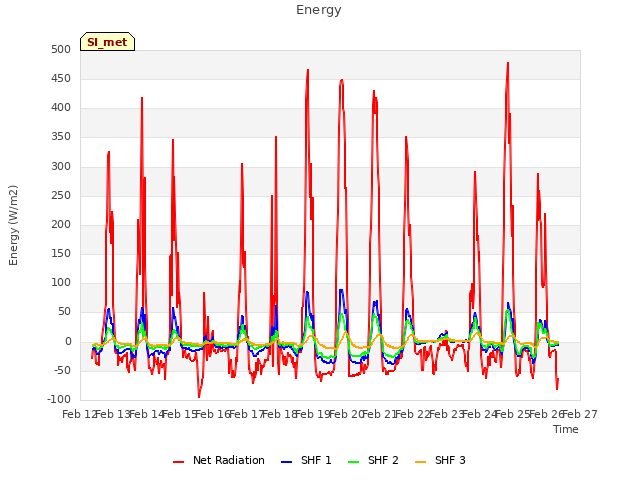Click the Net Radiation peak on Feb 25
Image resolution: width=640 pixels, height=480 pixels.
click(508, 63)
